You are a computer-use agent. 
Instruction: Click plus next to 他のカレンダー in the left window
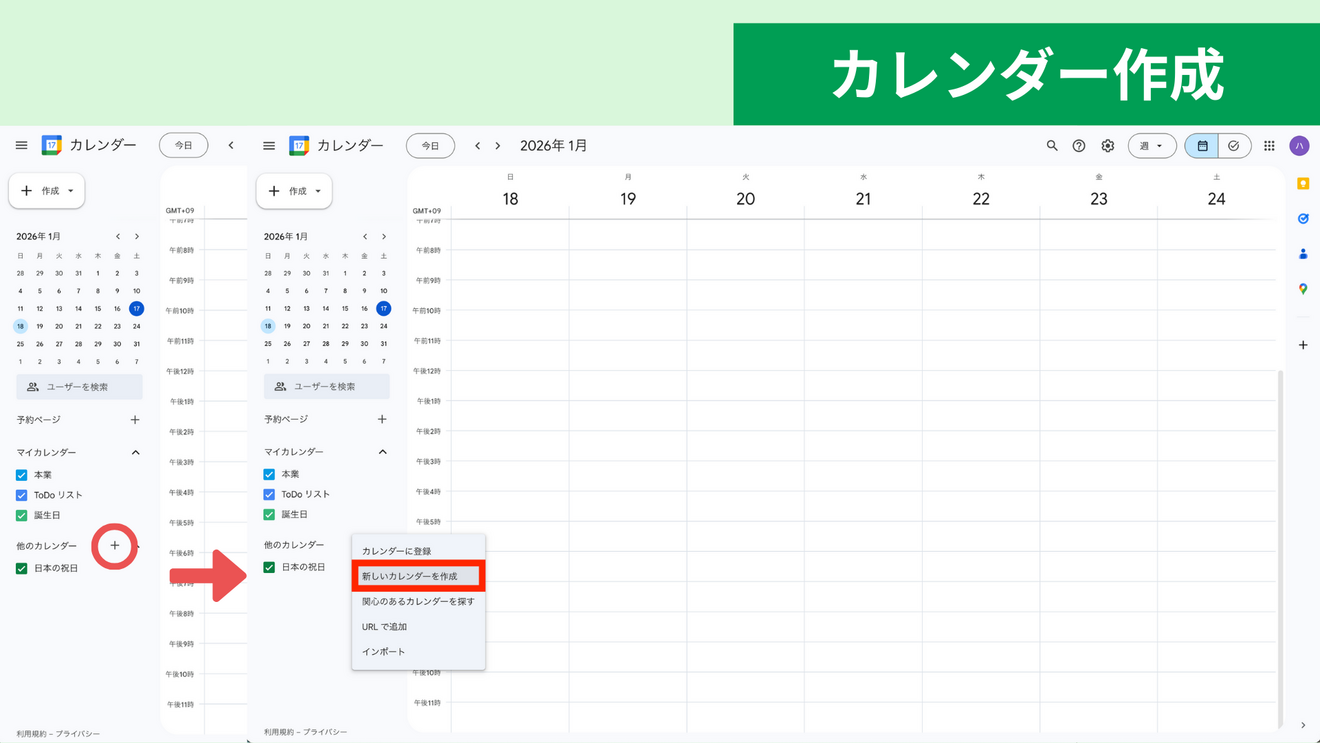click(115, 545)
